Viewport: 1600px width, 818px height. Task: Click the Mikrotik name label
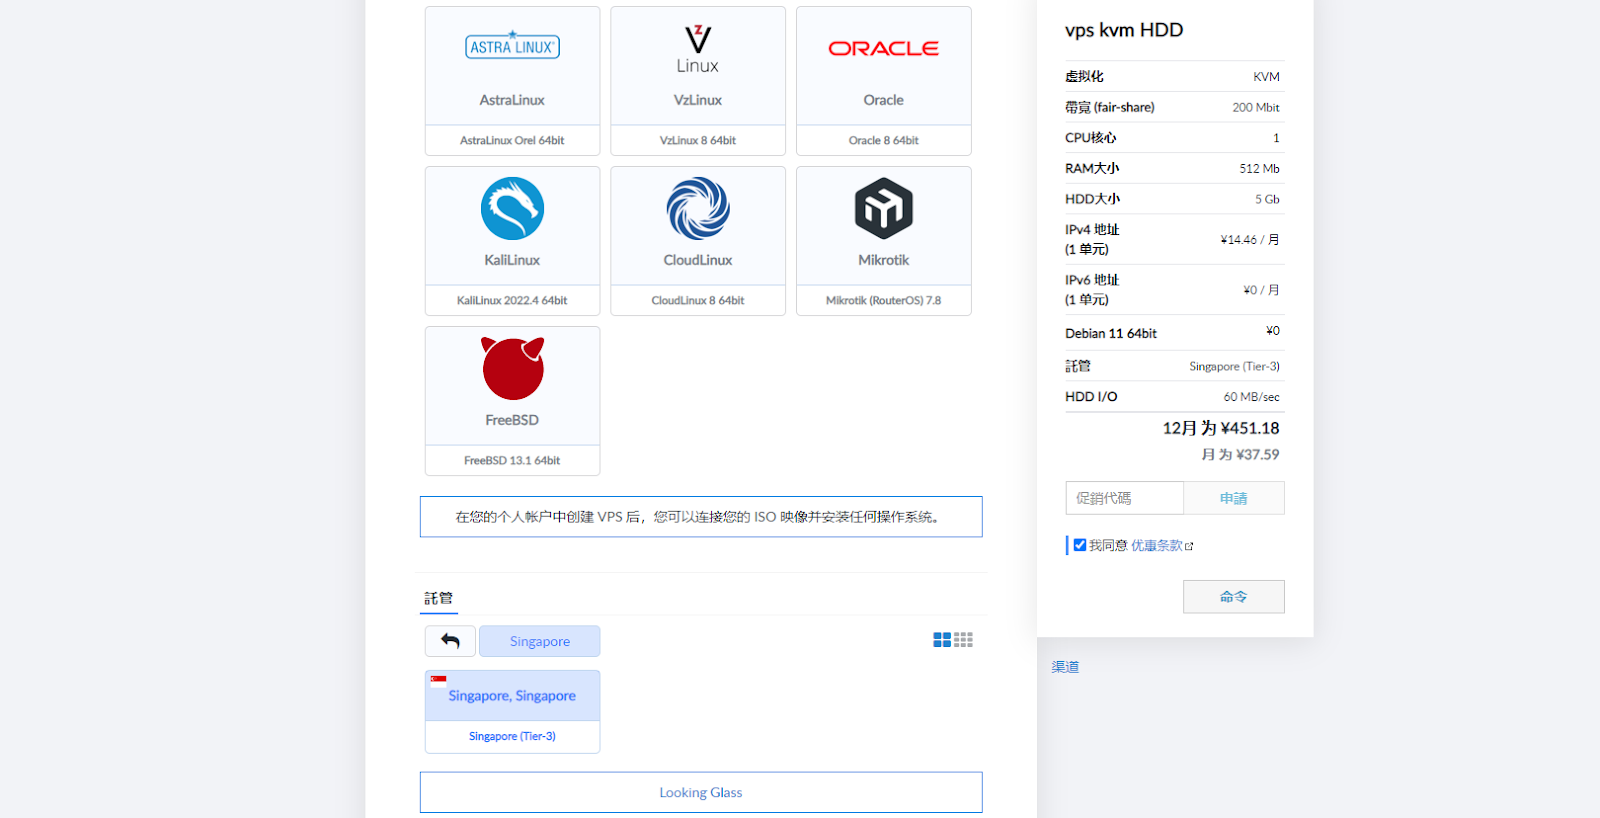point(884,260)
